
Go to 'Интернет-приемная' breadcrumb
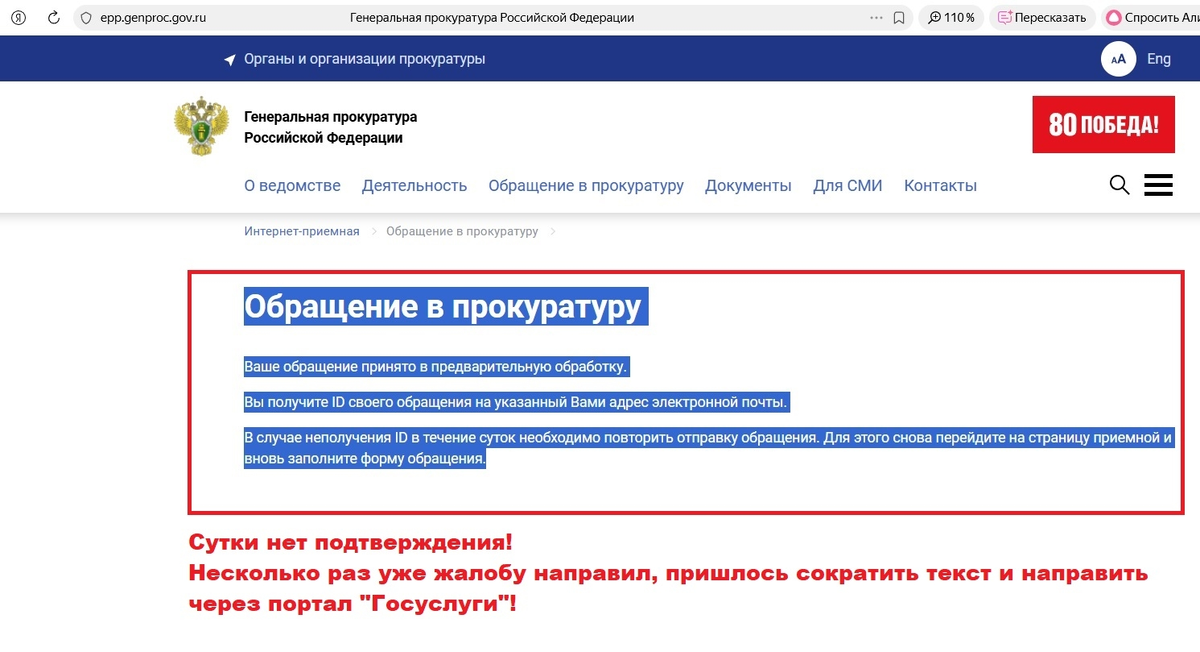302,231
